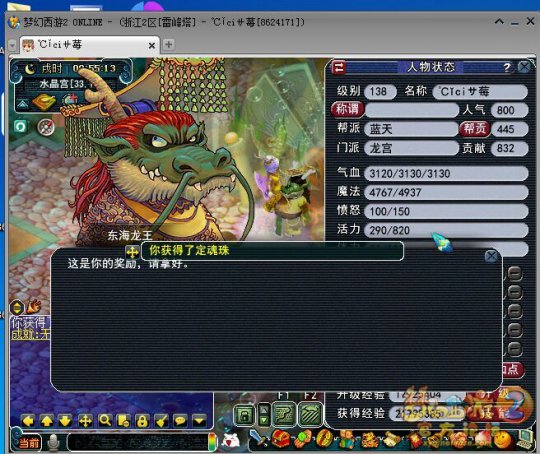The height and width of the screenshot is (454, 540).
Task: Click the yellow padlock icon in chat toolbar
Action: click(142, 421)
